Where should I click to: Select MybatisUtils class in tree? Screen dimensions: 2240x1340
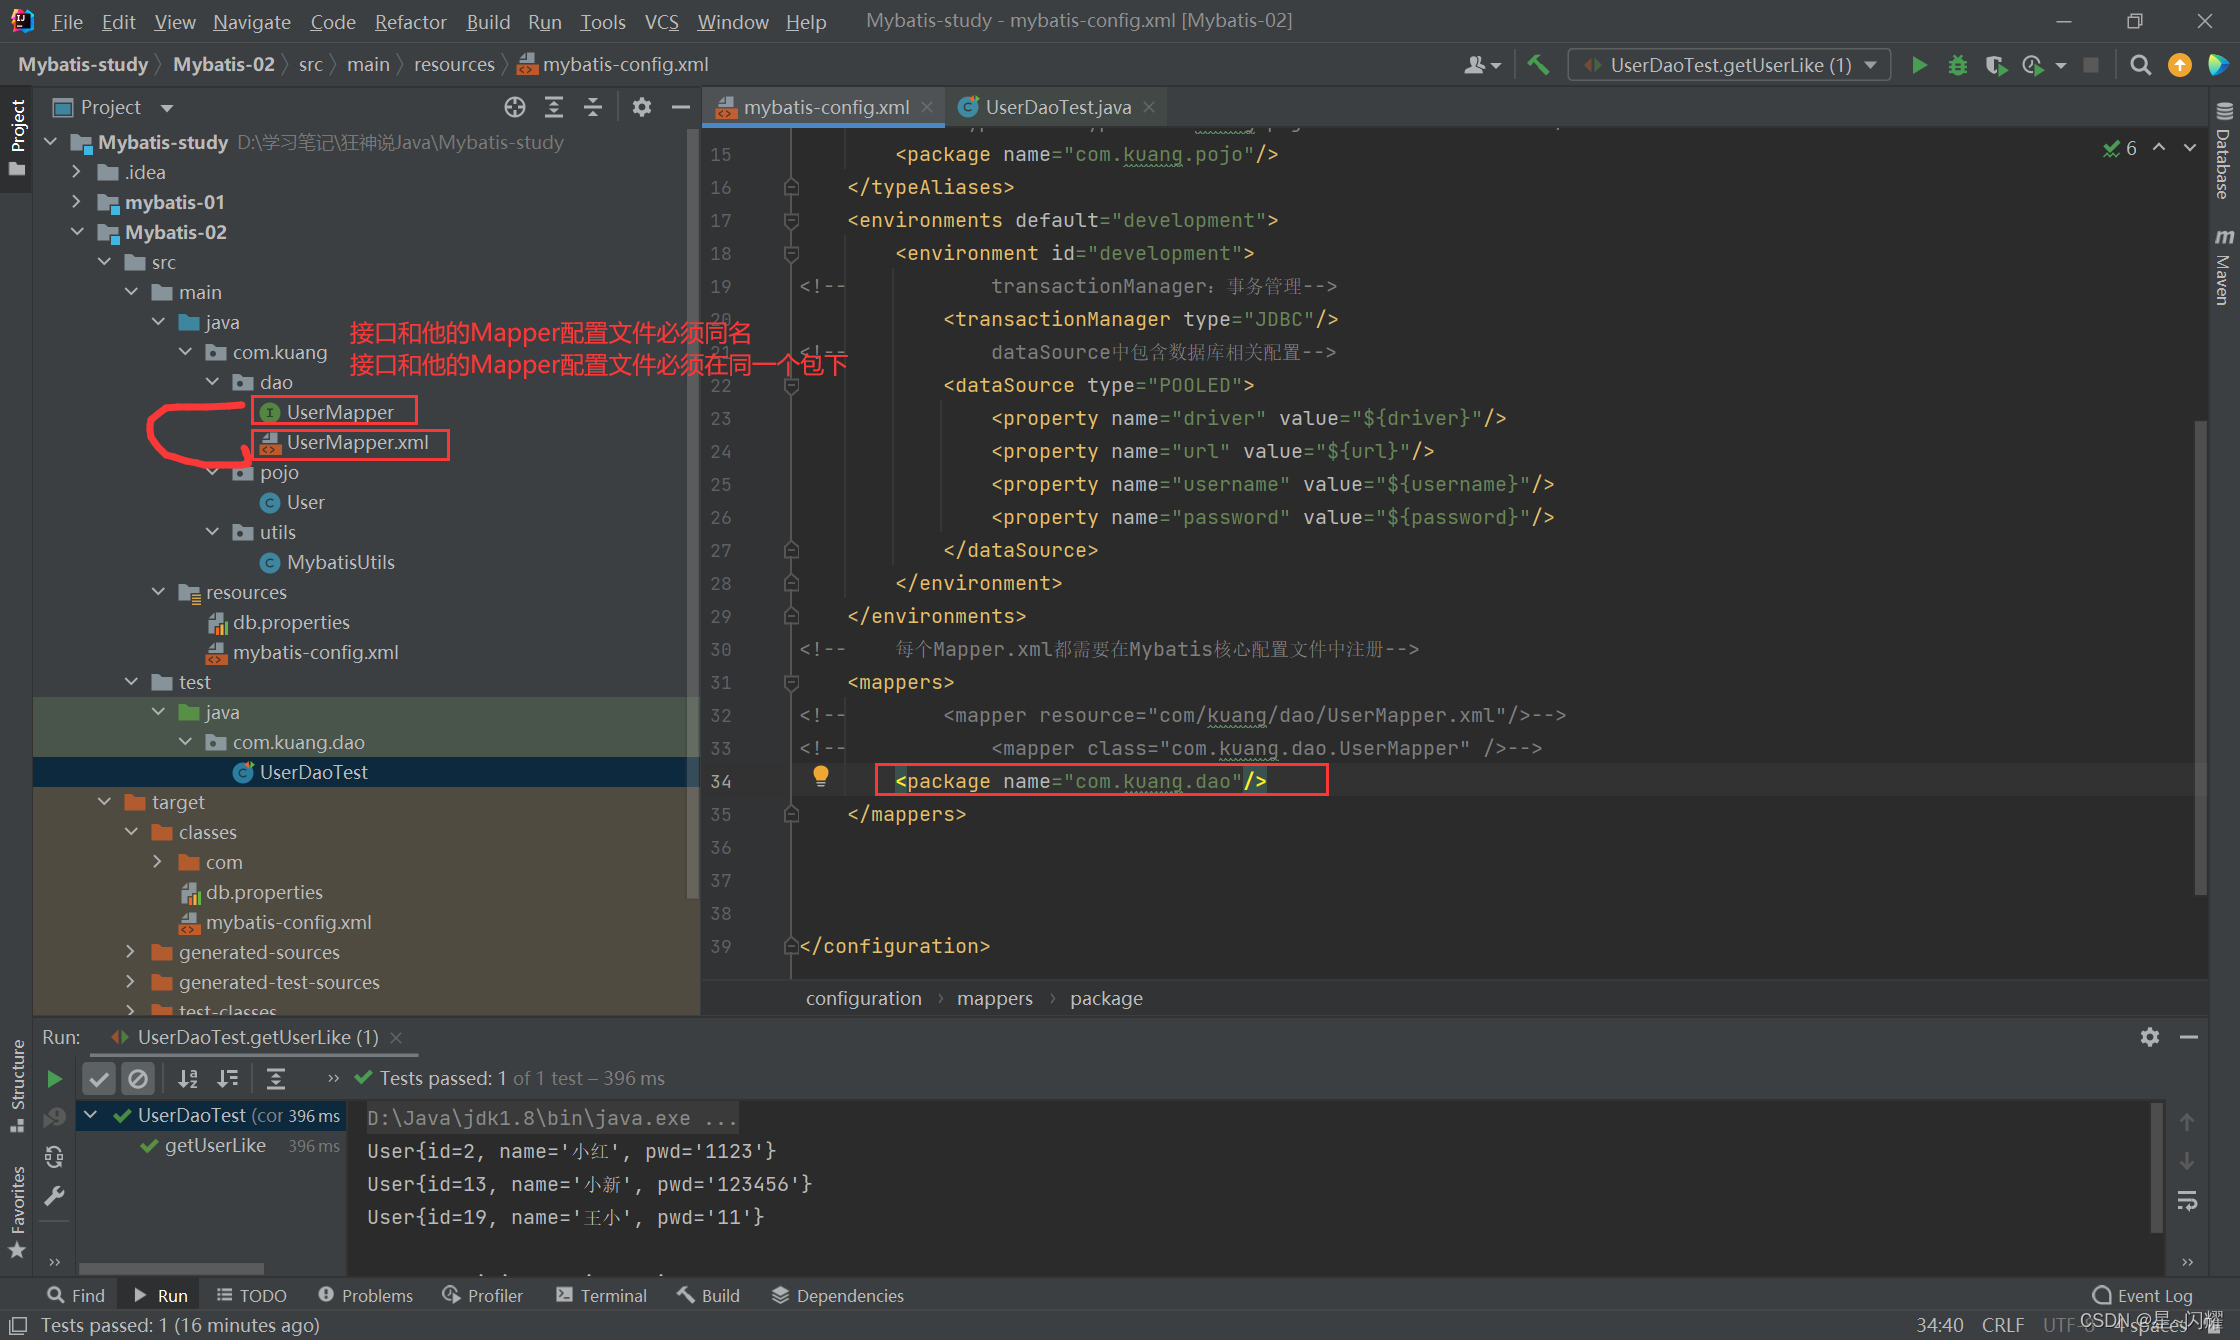pos(340,562)
